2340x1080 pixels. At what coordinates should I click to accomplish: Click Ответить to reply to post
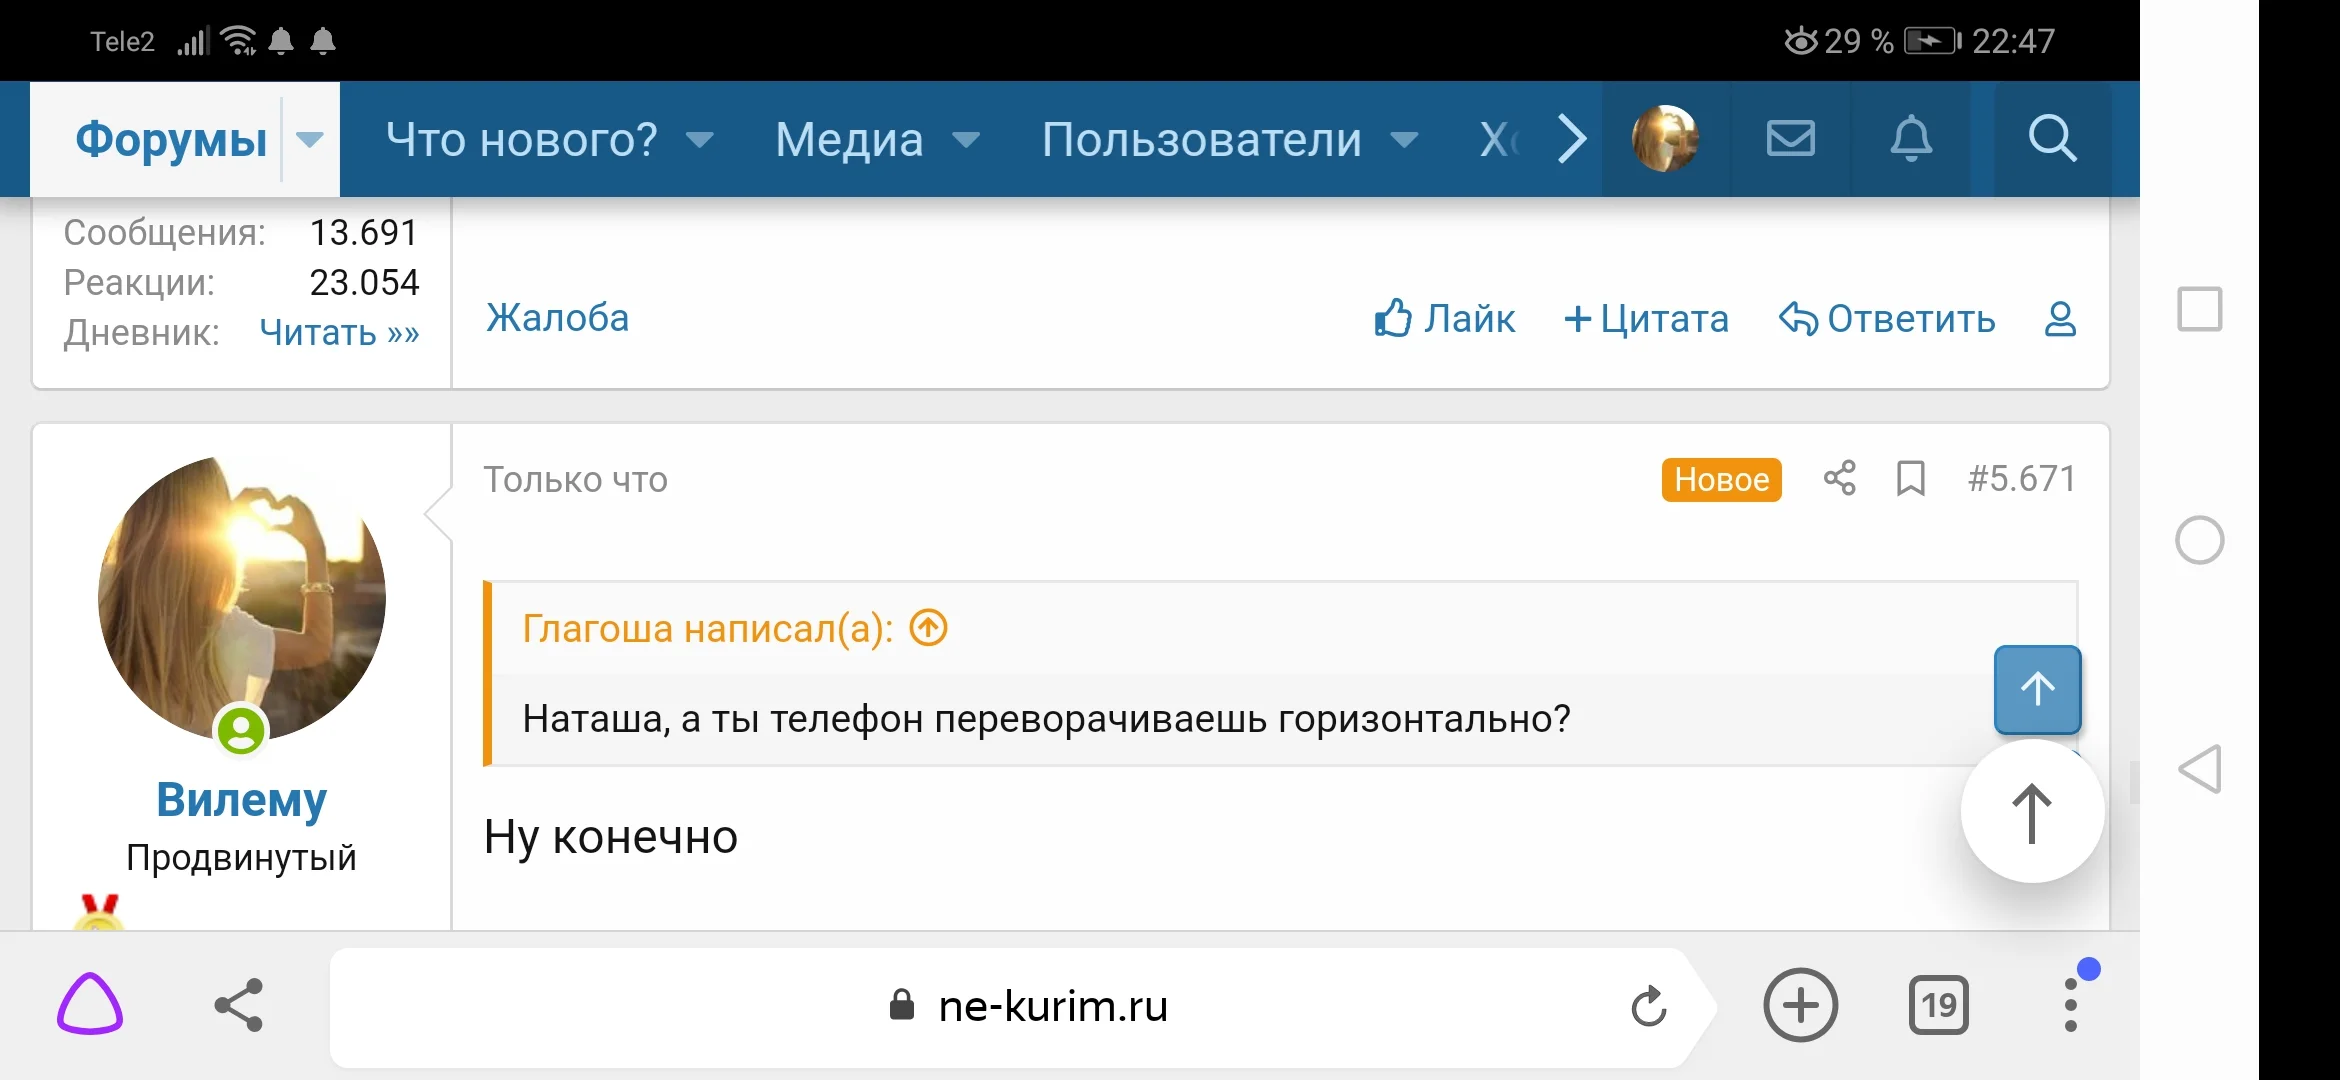1887,319
